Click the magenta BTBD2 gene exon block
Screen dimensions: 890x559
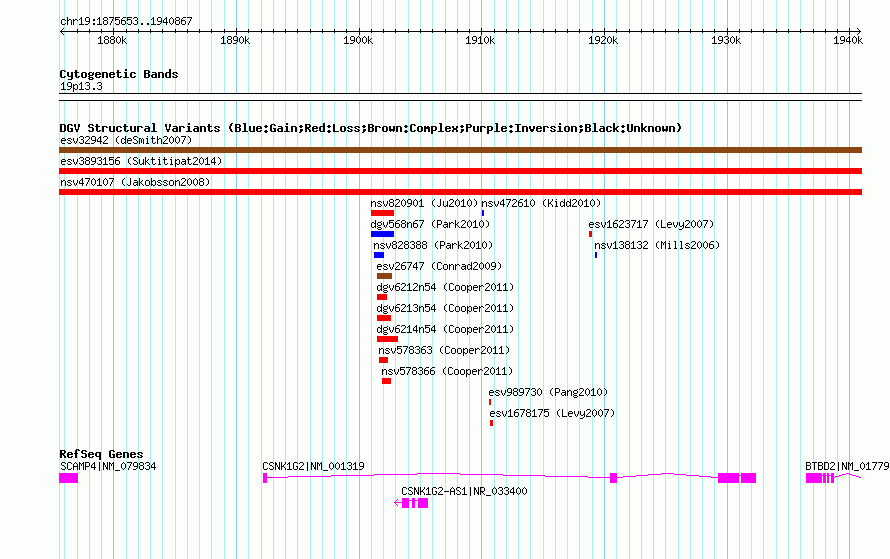coord(814,478)
